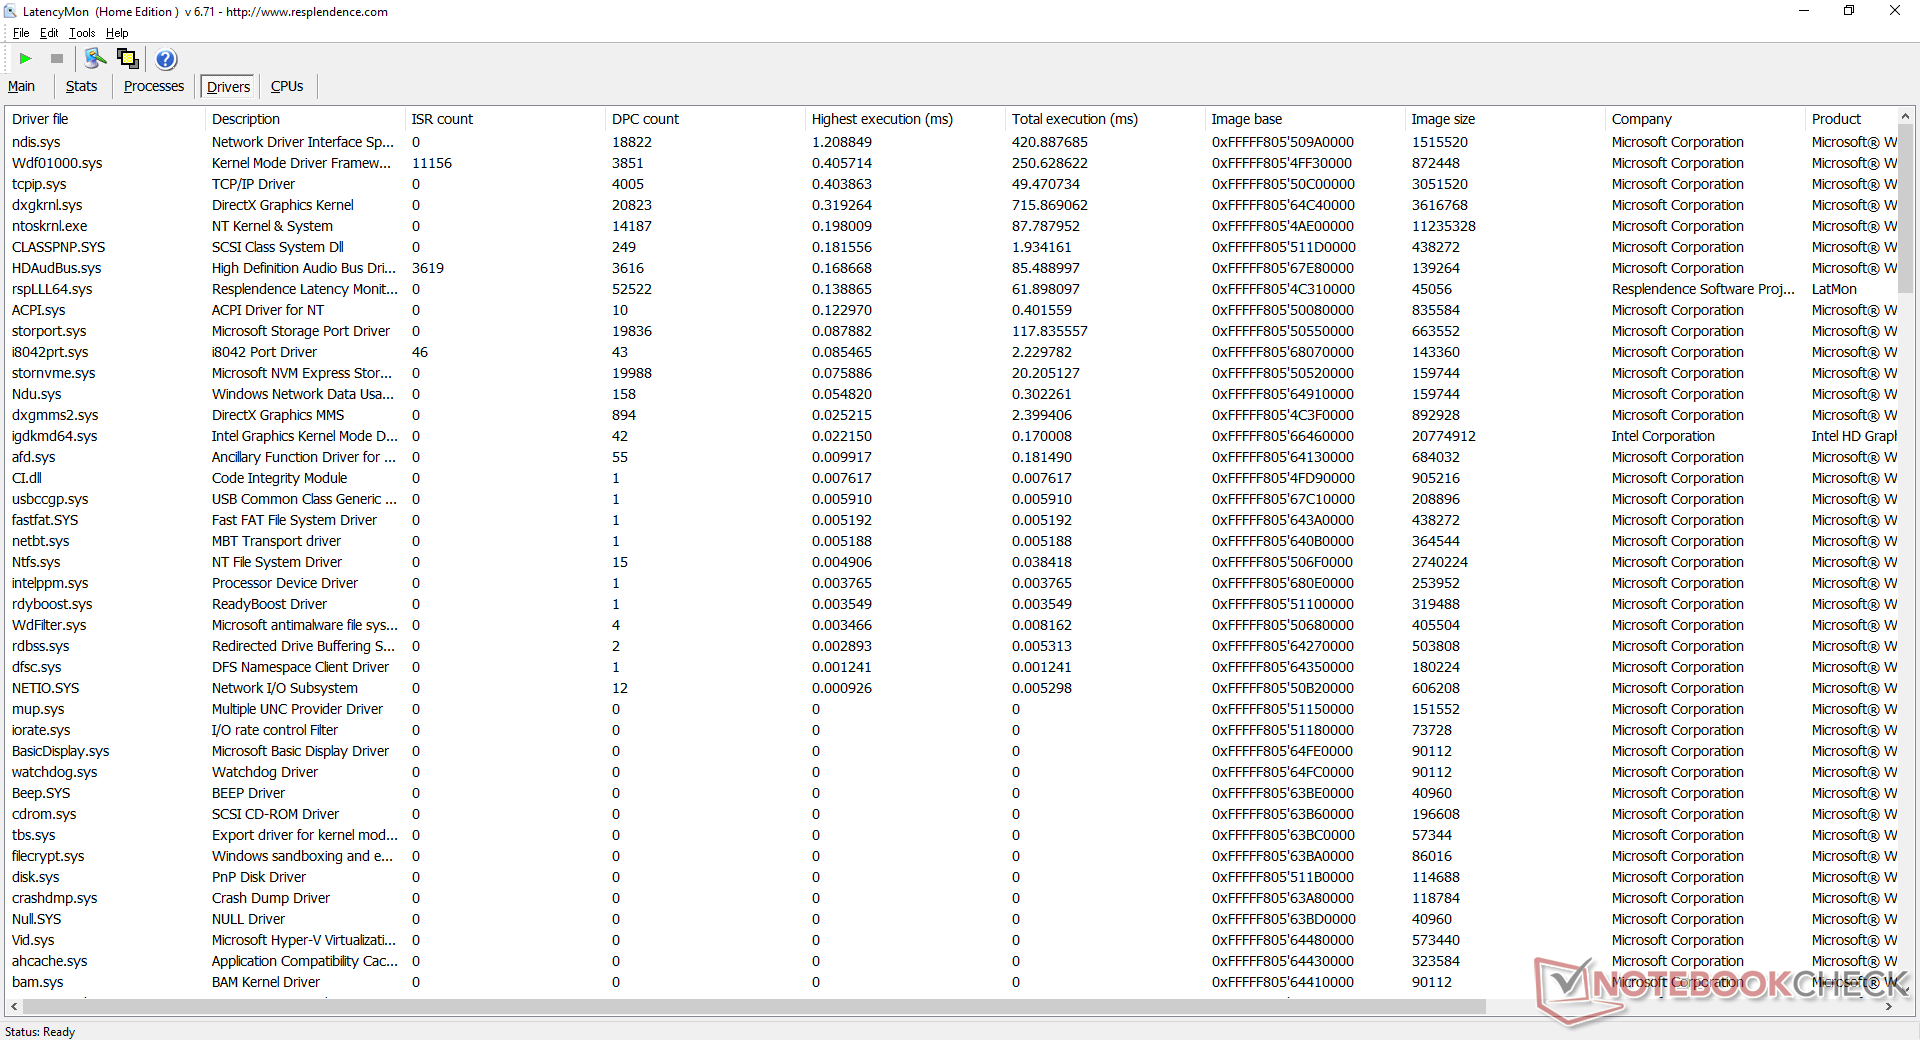Select the Drivers tab
The height and width of the screenshot is (1040, 1920).
(x=228, y=87)
